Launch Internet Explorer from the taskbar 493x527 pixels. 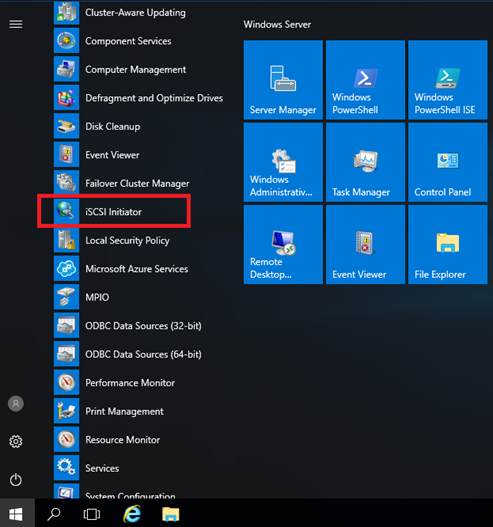pos(132,514)
